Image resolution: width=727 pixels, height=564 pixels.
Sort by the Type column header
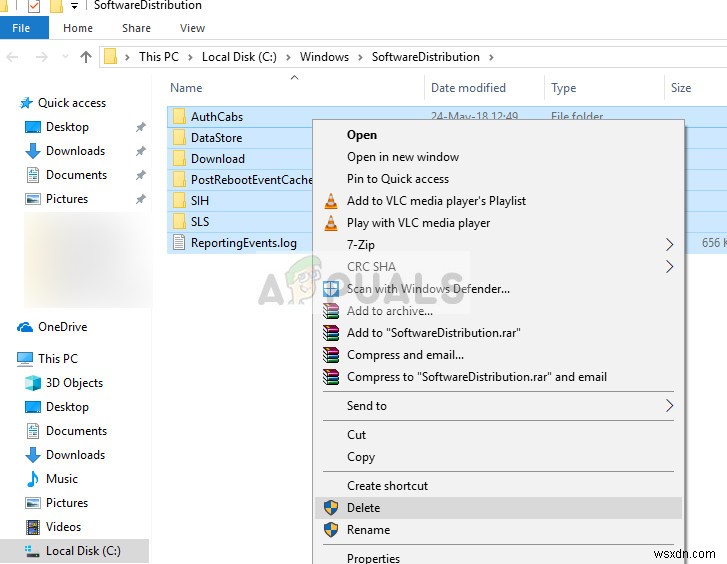point(605,88)
